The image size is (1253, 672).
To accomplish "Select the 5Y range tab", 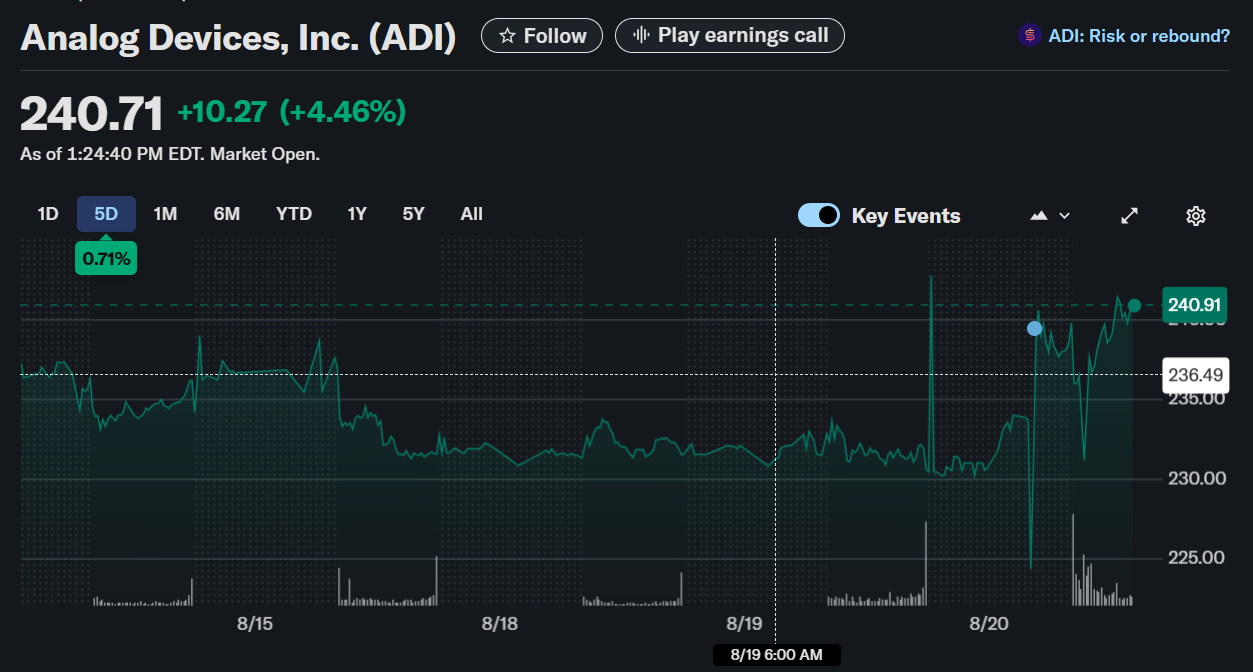I will point(414,214).
